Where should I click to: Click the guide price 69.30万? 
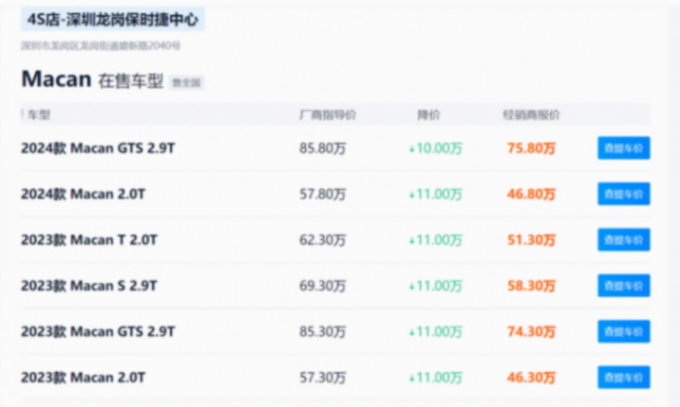(323, 286)
